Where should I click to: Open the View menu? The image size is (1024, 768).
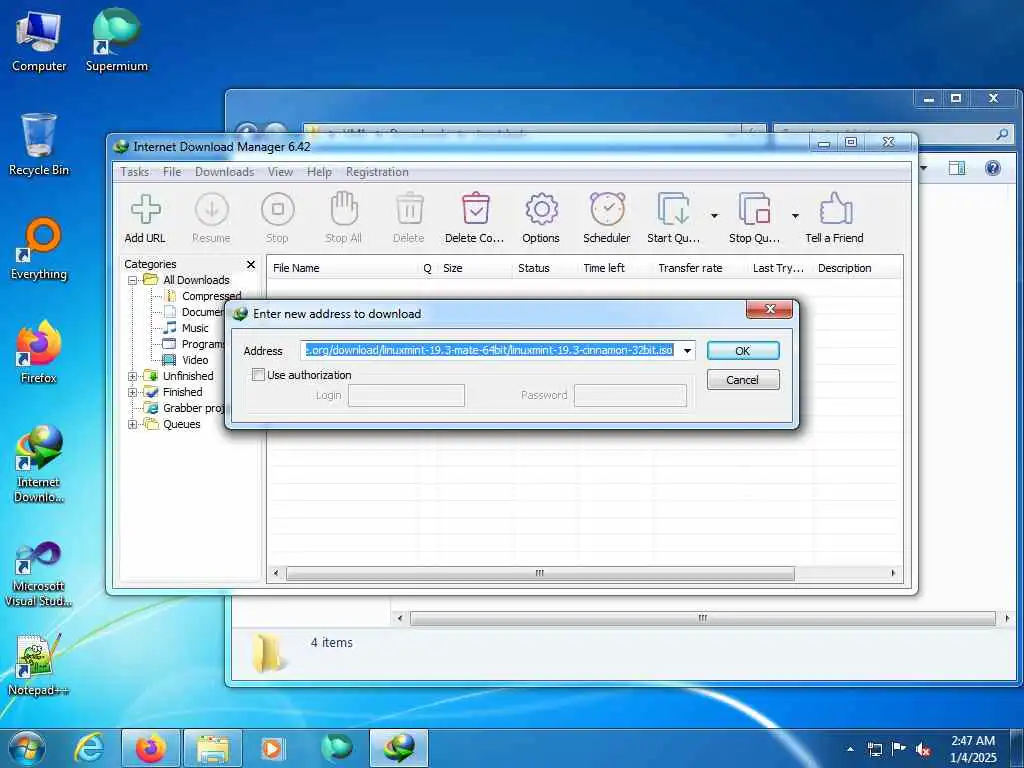pos(280,172)
